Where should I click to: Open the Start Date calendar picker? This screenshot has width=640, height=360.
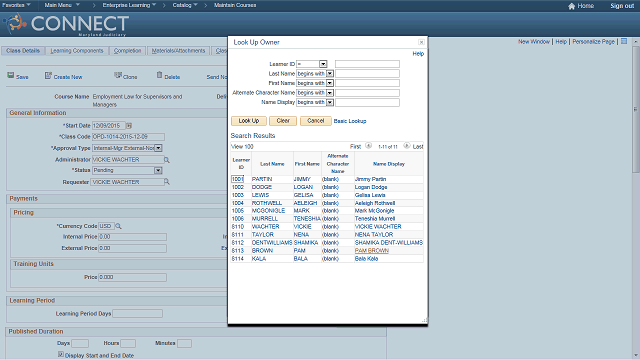point(129,126)
